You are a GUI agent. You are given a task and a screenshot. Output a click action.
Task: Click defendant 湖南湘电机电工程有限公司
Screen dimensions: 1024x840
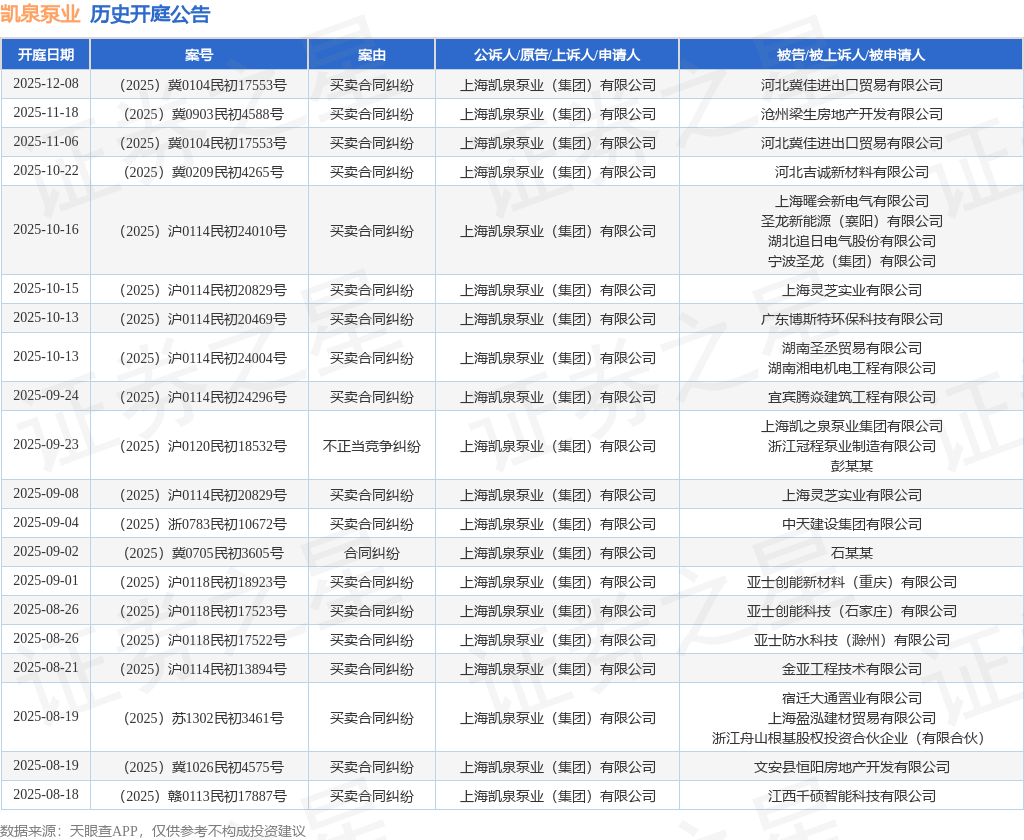[852, 368]
